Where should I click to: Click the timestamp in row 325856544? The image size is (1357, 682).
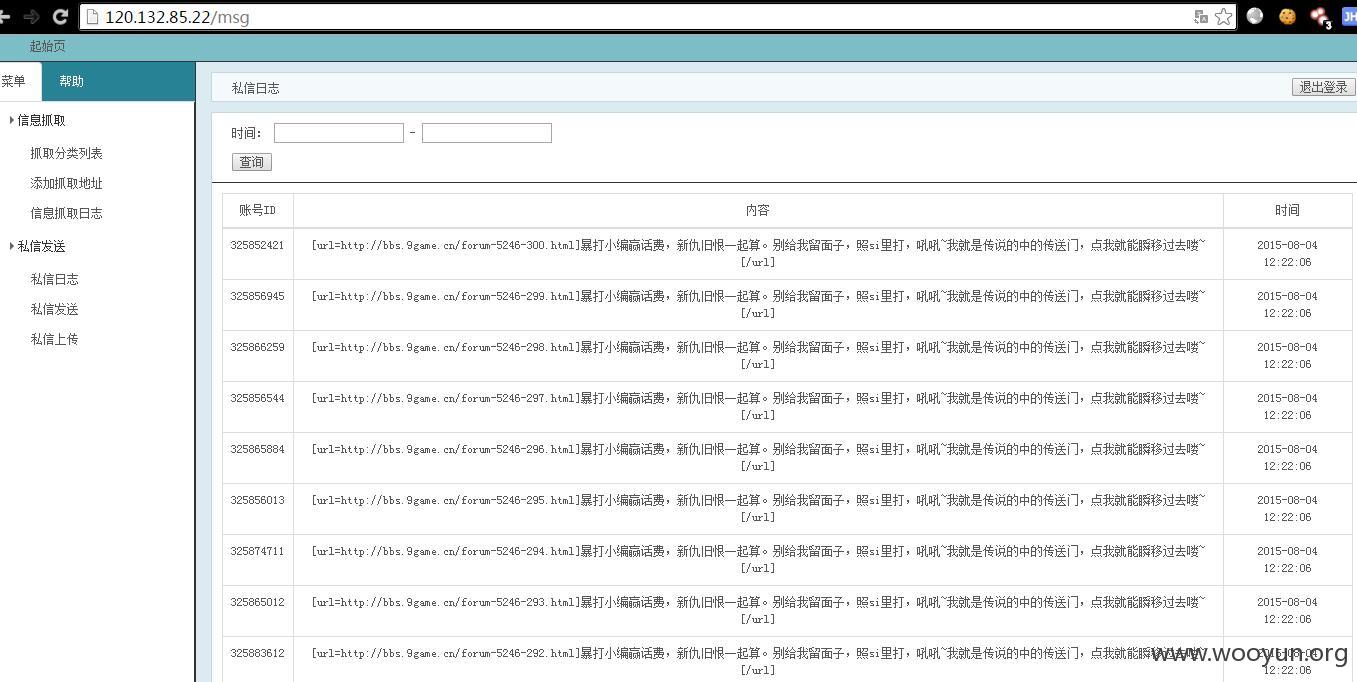(x=1287, y=407)
